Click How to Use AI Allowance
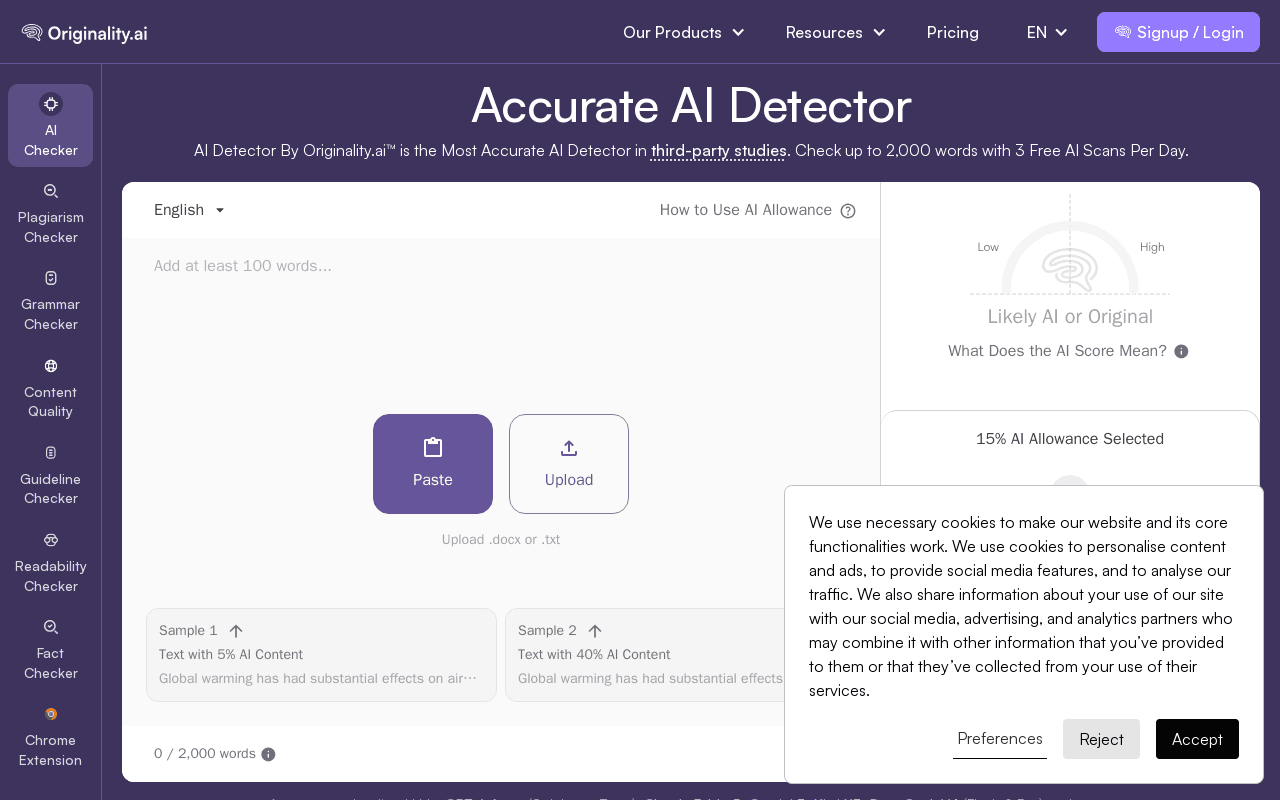The image size is (1280, 800). (x=746, y=210)
